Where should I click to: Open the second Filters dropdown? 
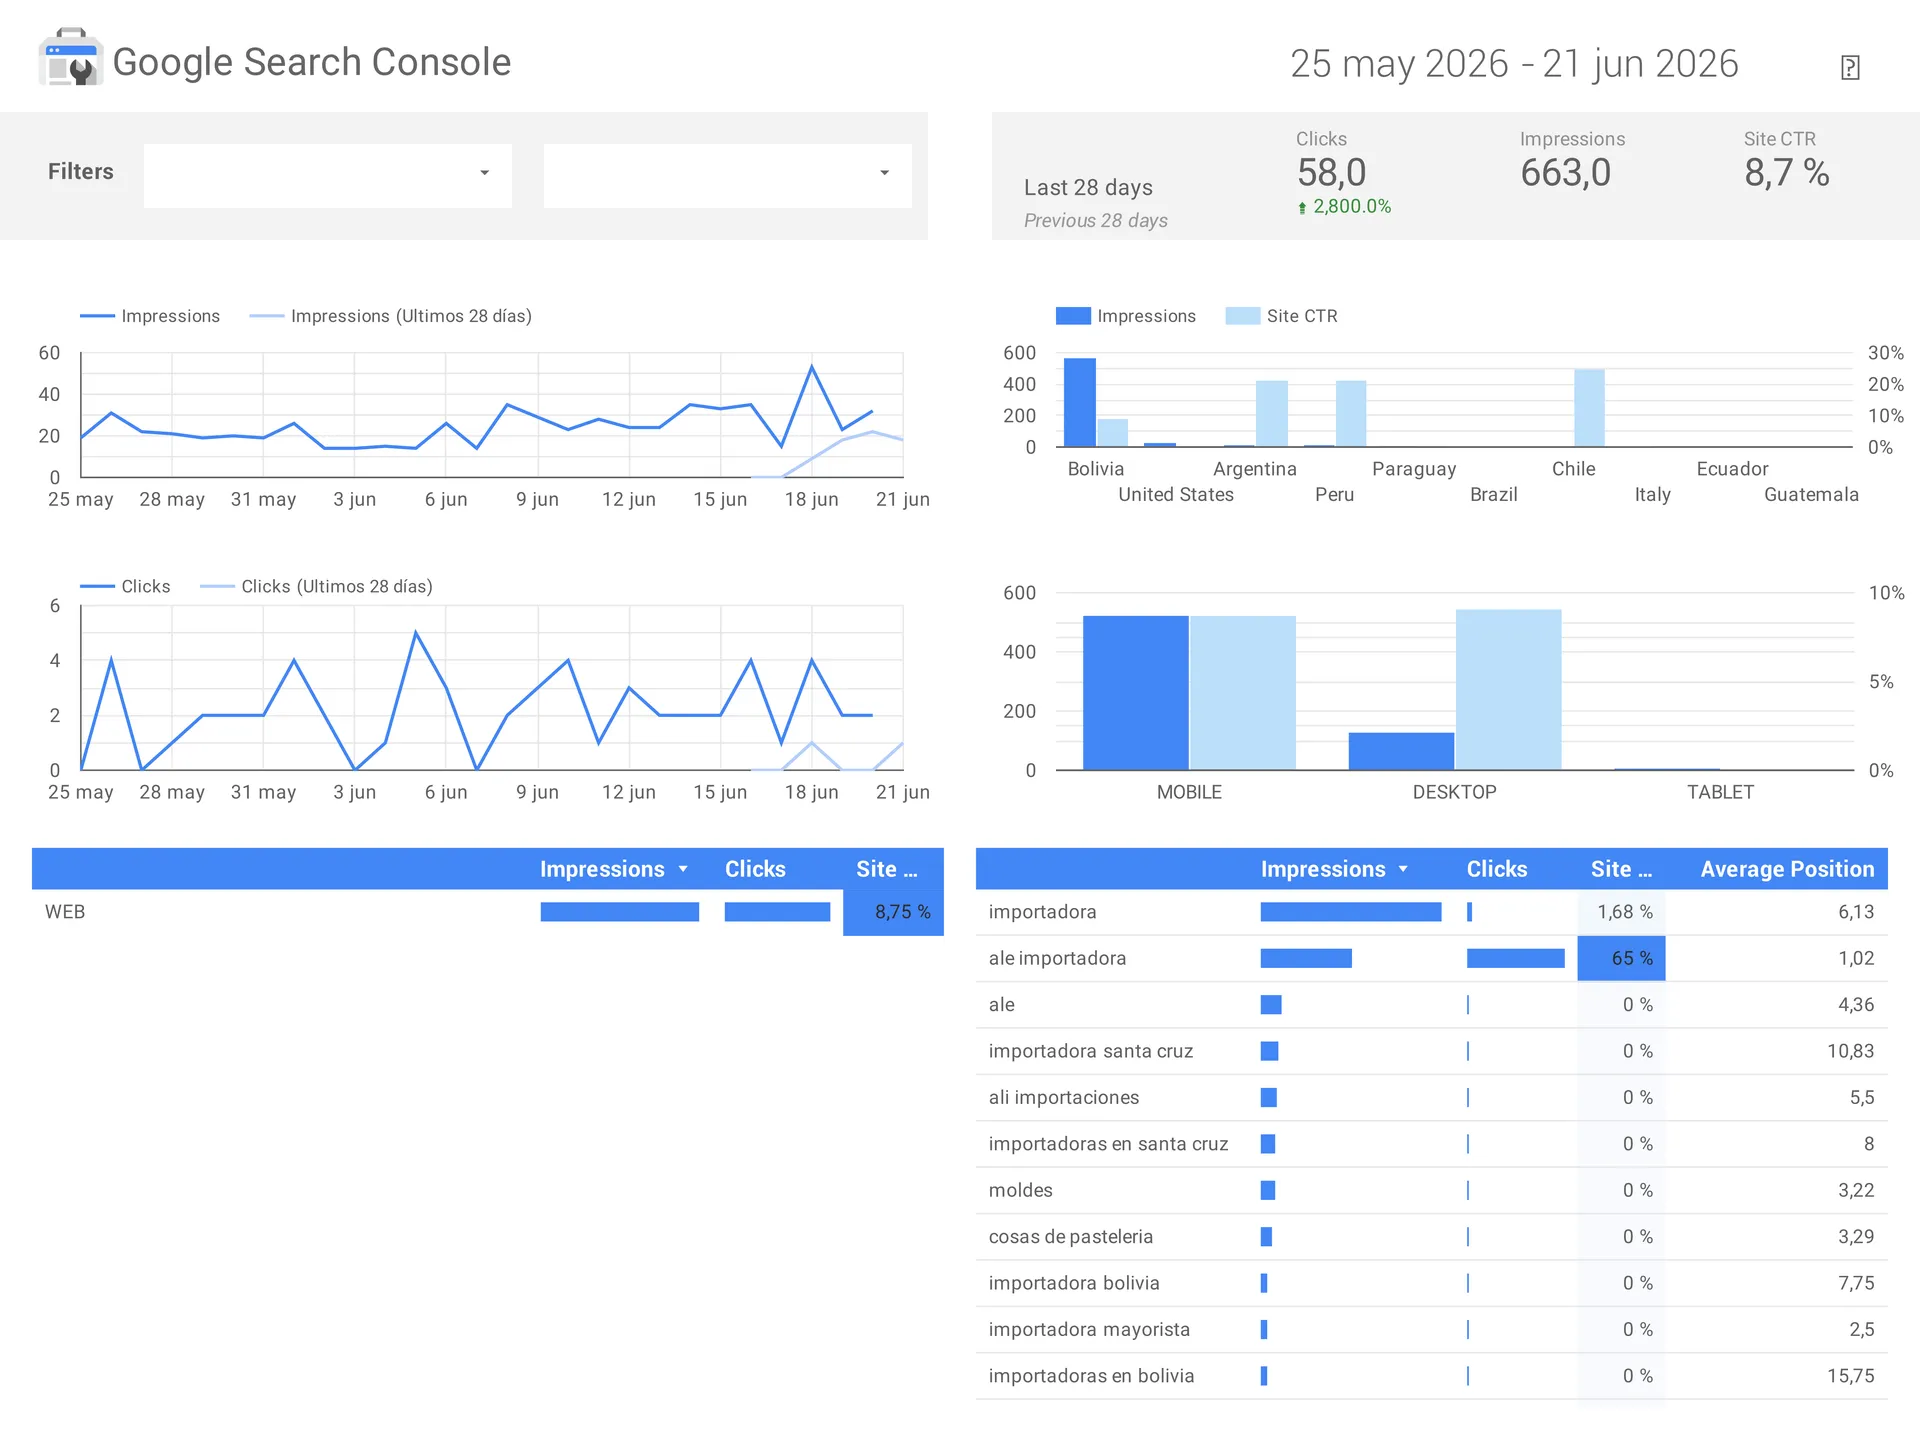(728, 175)
